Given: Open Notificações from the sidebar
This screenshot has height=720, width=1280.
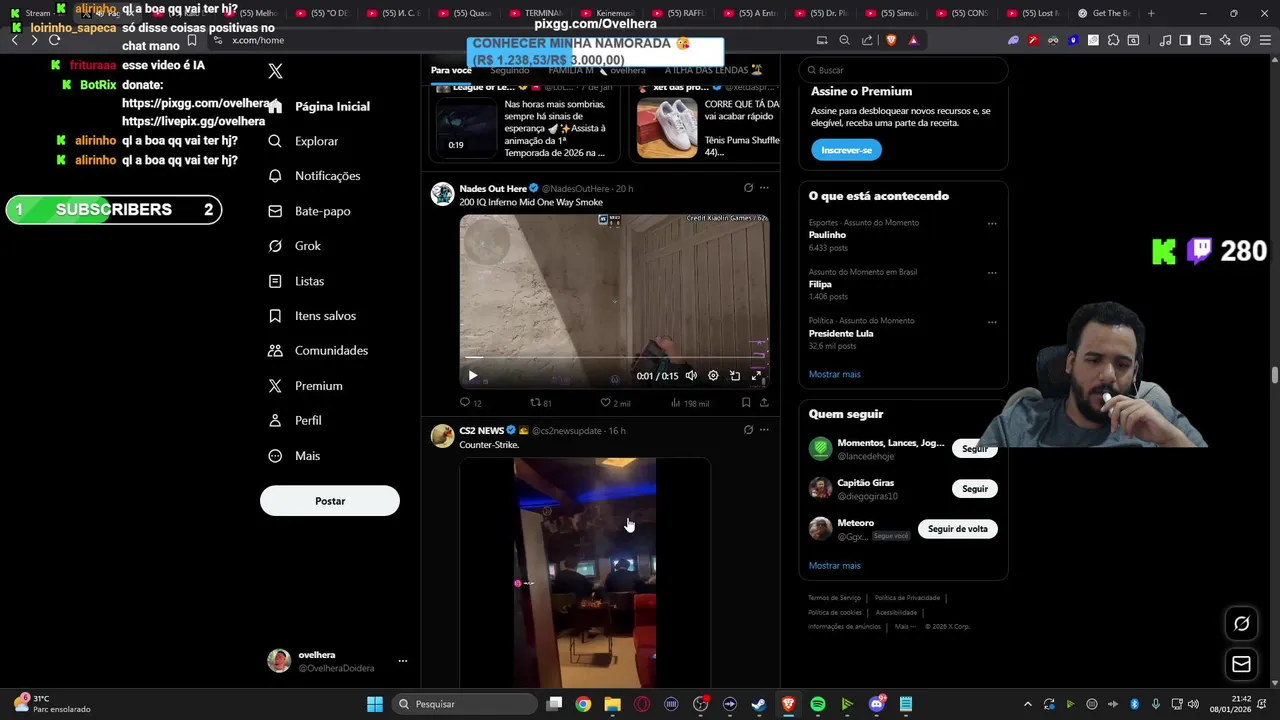Looking at the screenshot, I should [314, 176].
